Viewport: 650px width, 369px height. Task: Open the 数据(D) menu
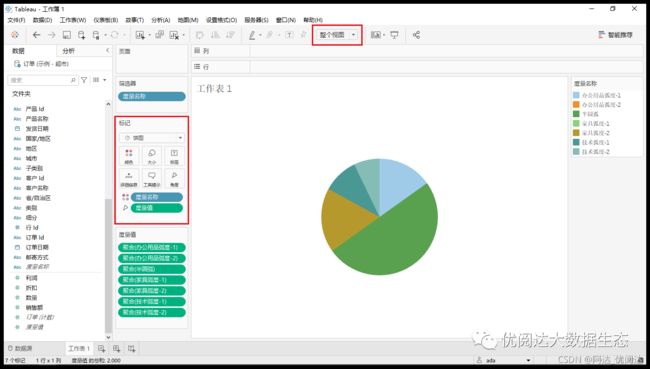[42, 20]
